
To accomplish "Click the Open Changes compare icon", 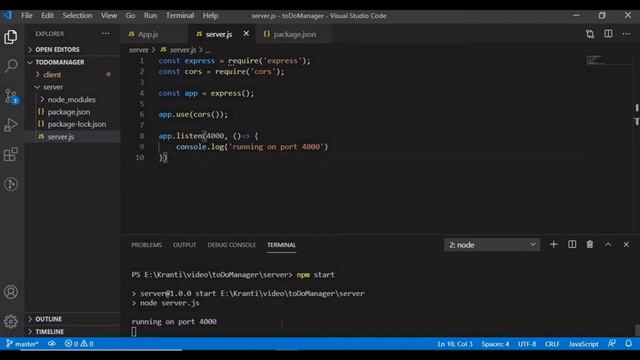I will pyautogui.click(x=590, y=34).
